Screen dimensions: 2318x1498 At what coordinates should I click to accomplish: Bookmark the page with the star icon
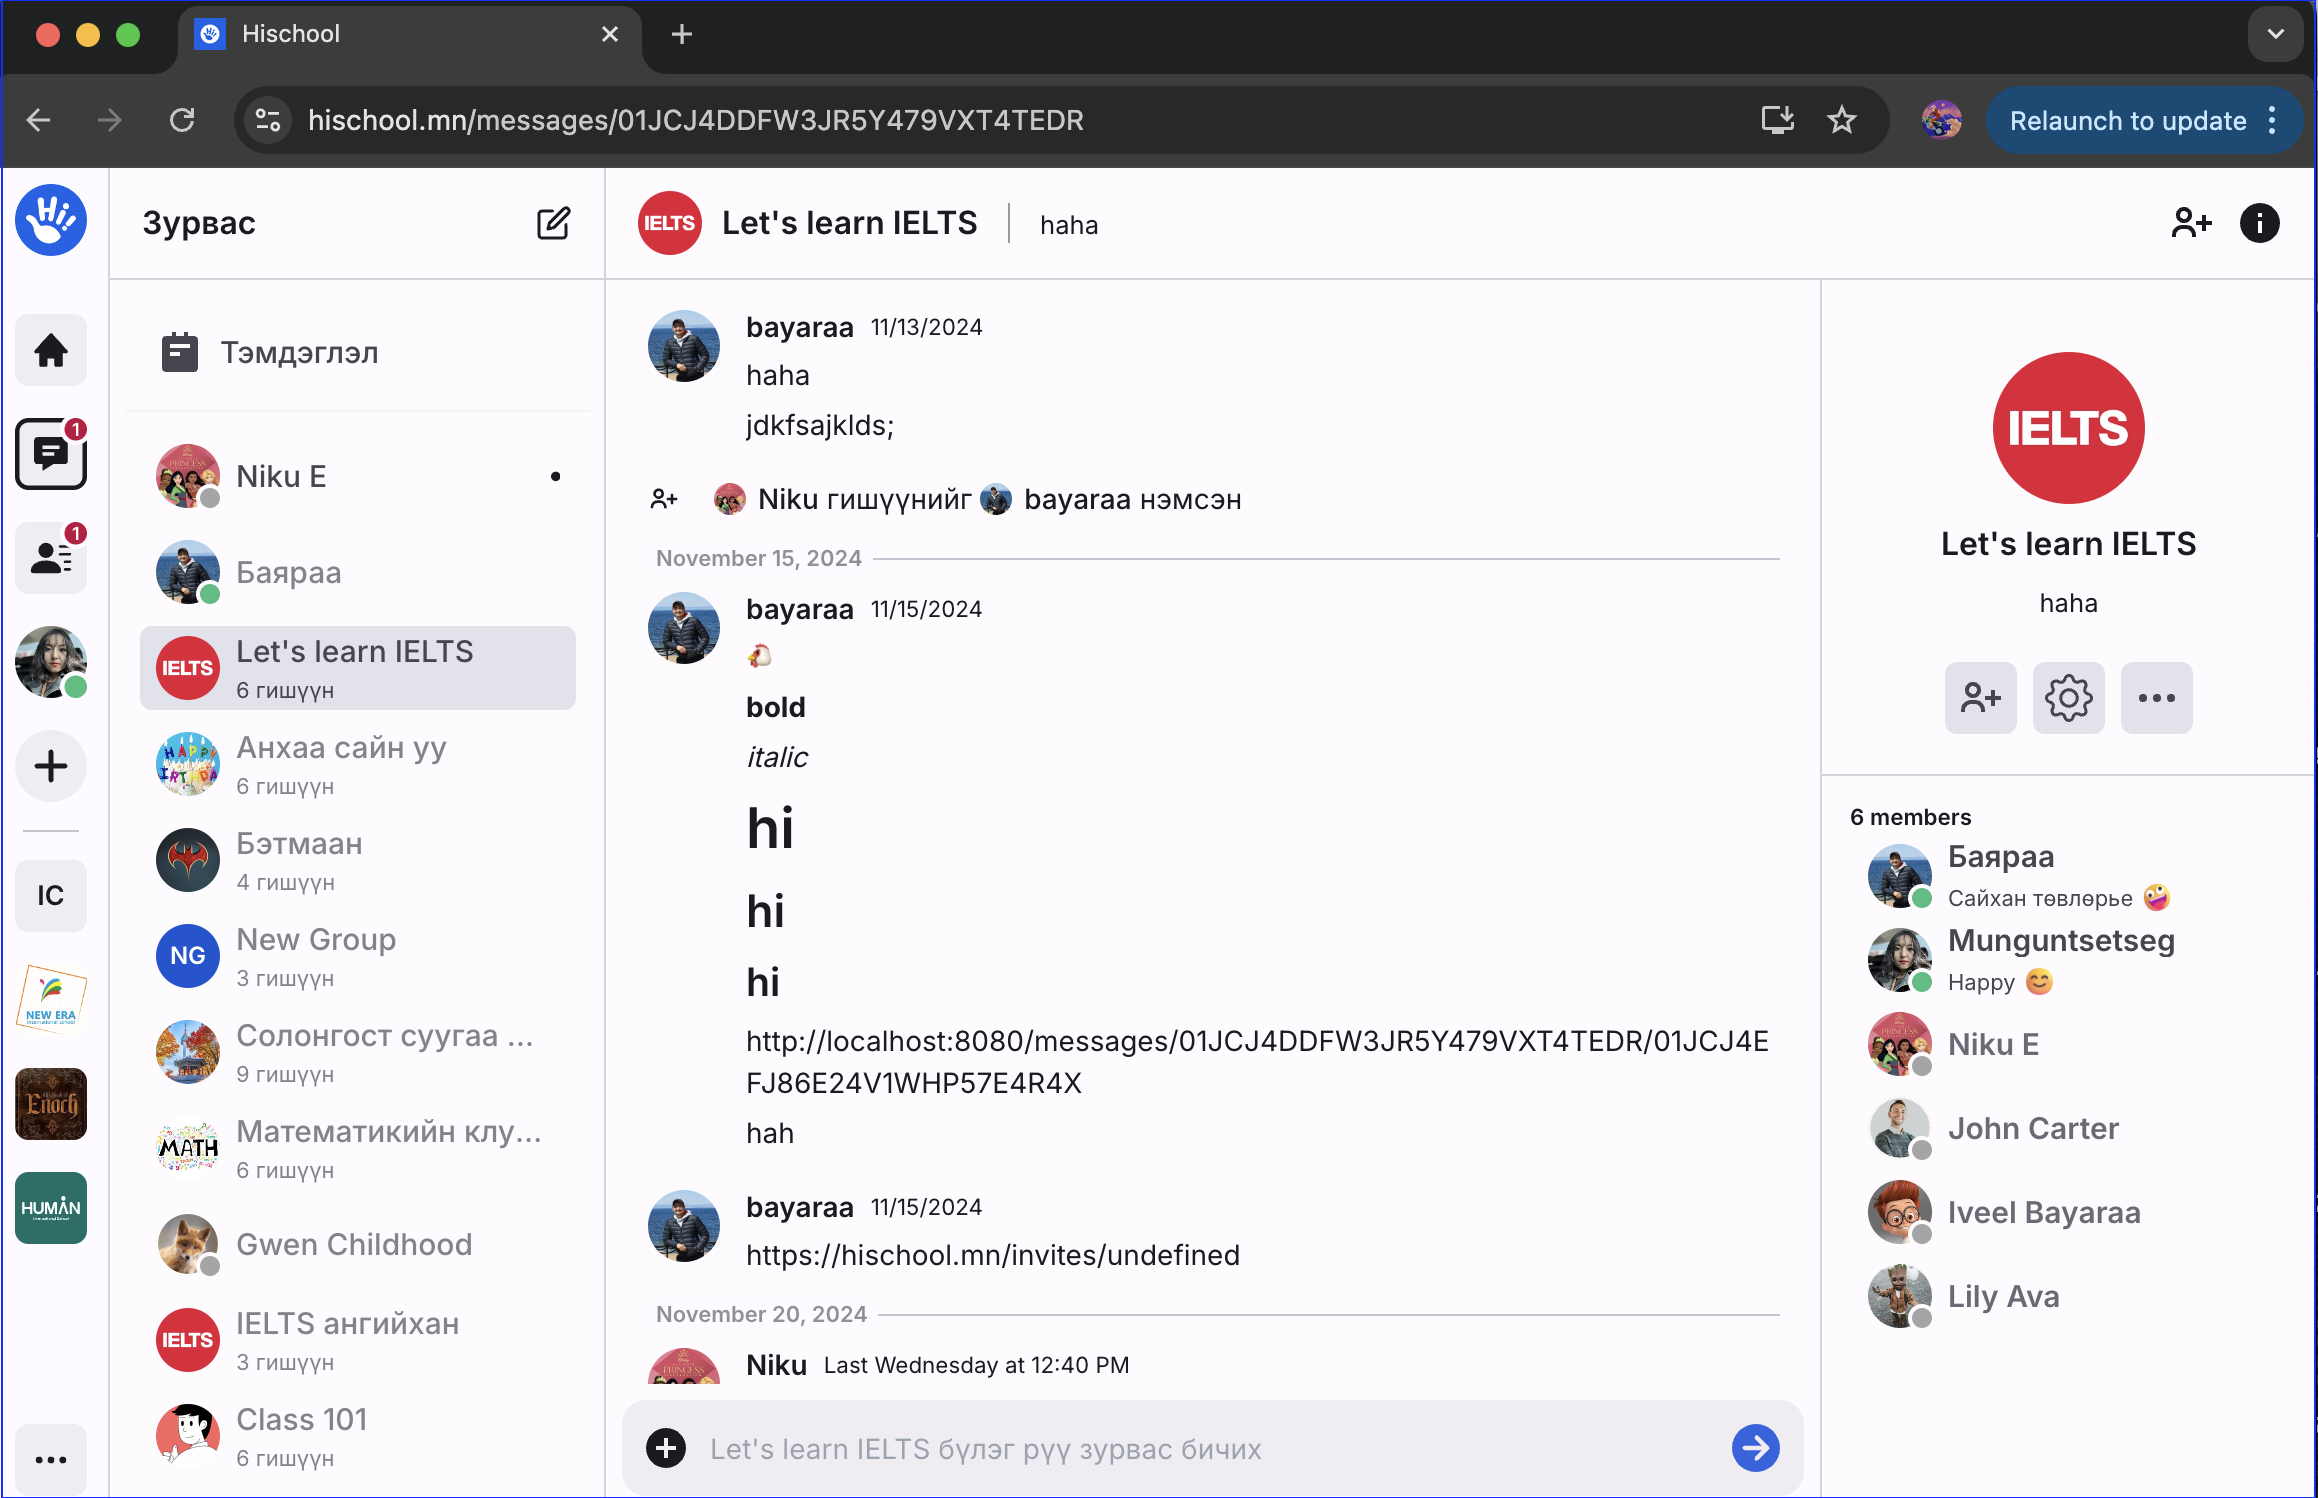[x=1841, y=121]
